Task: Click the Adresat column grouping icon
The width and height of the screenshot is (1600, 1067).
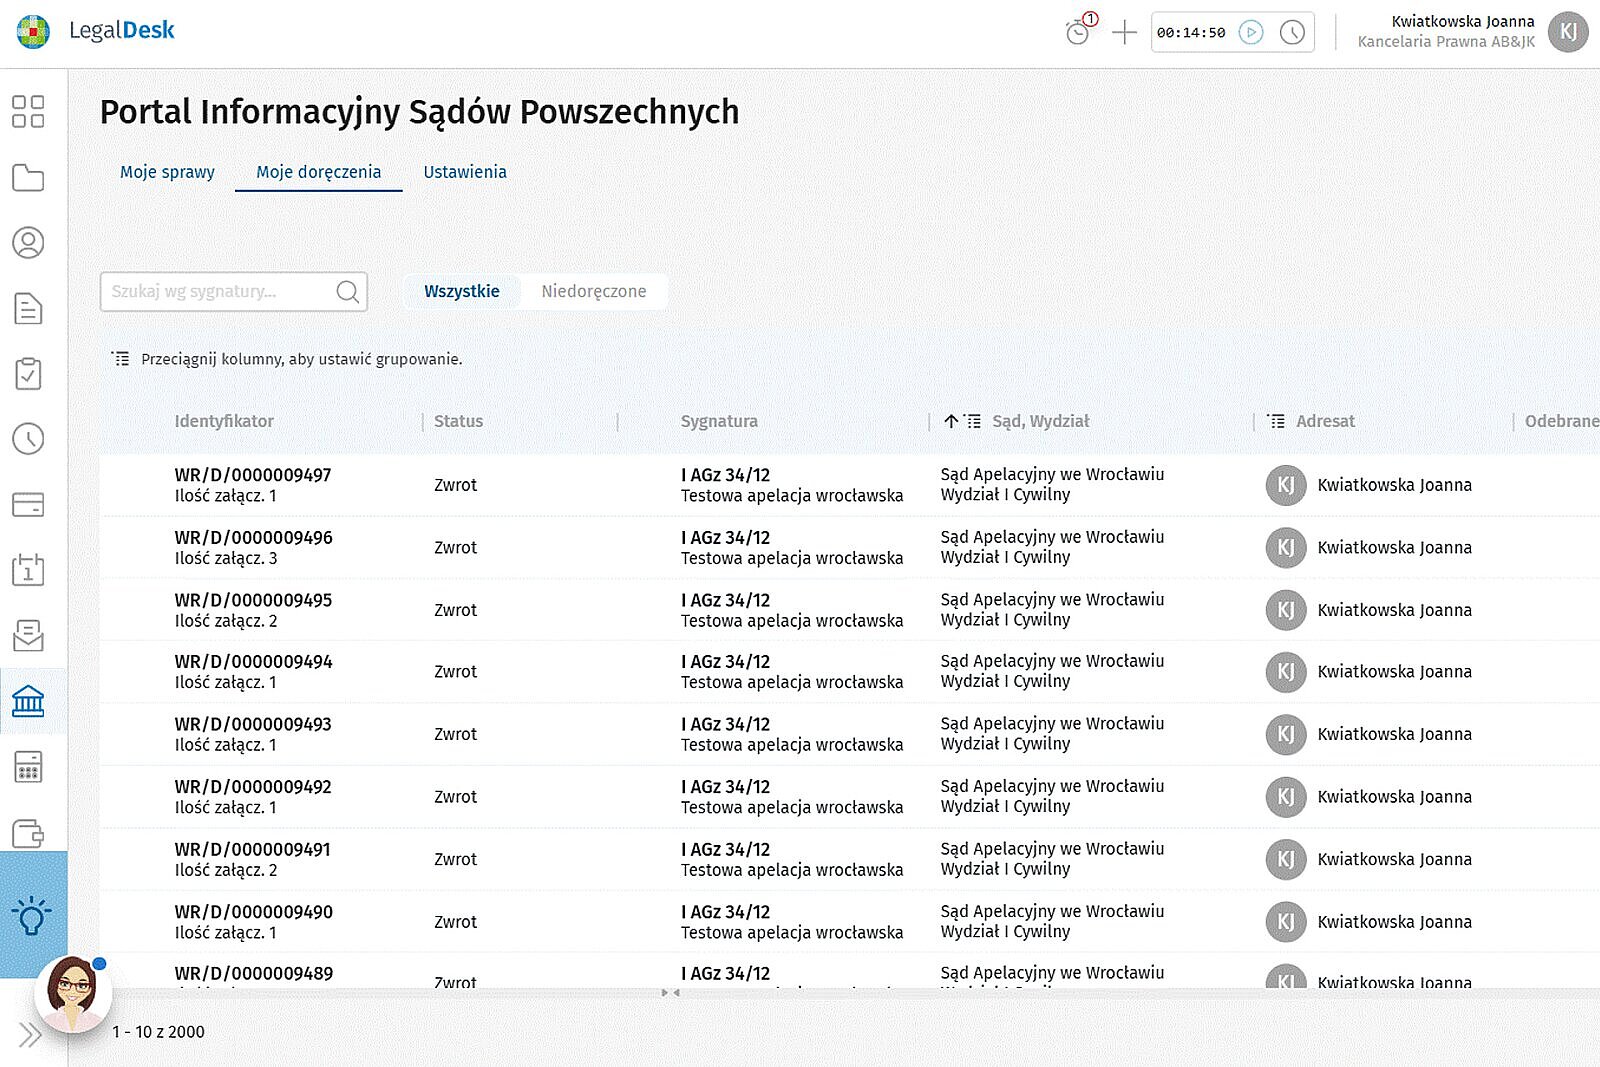Action: [x=1276, y=422]
